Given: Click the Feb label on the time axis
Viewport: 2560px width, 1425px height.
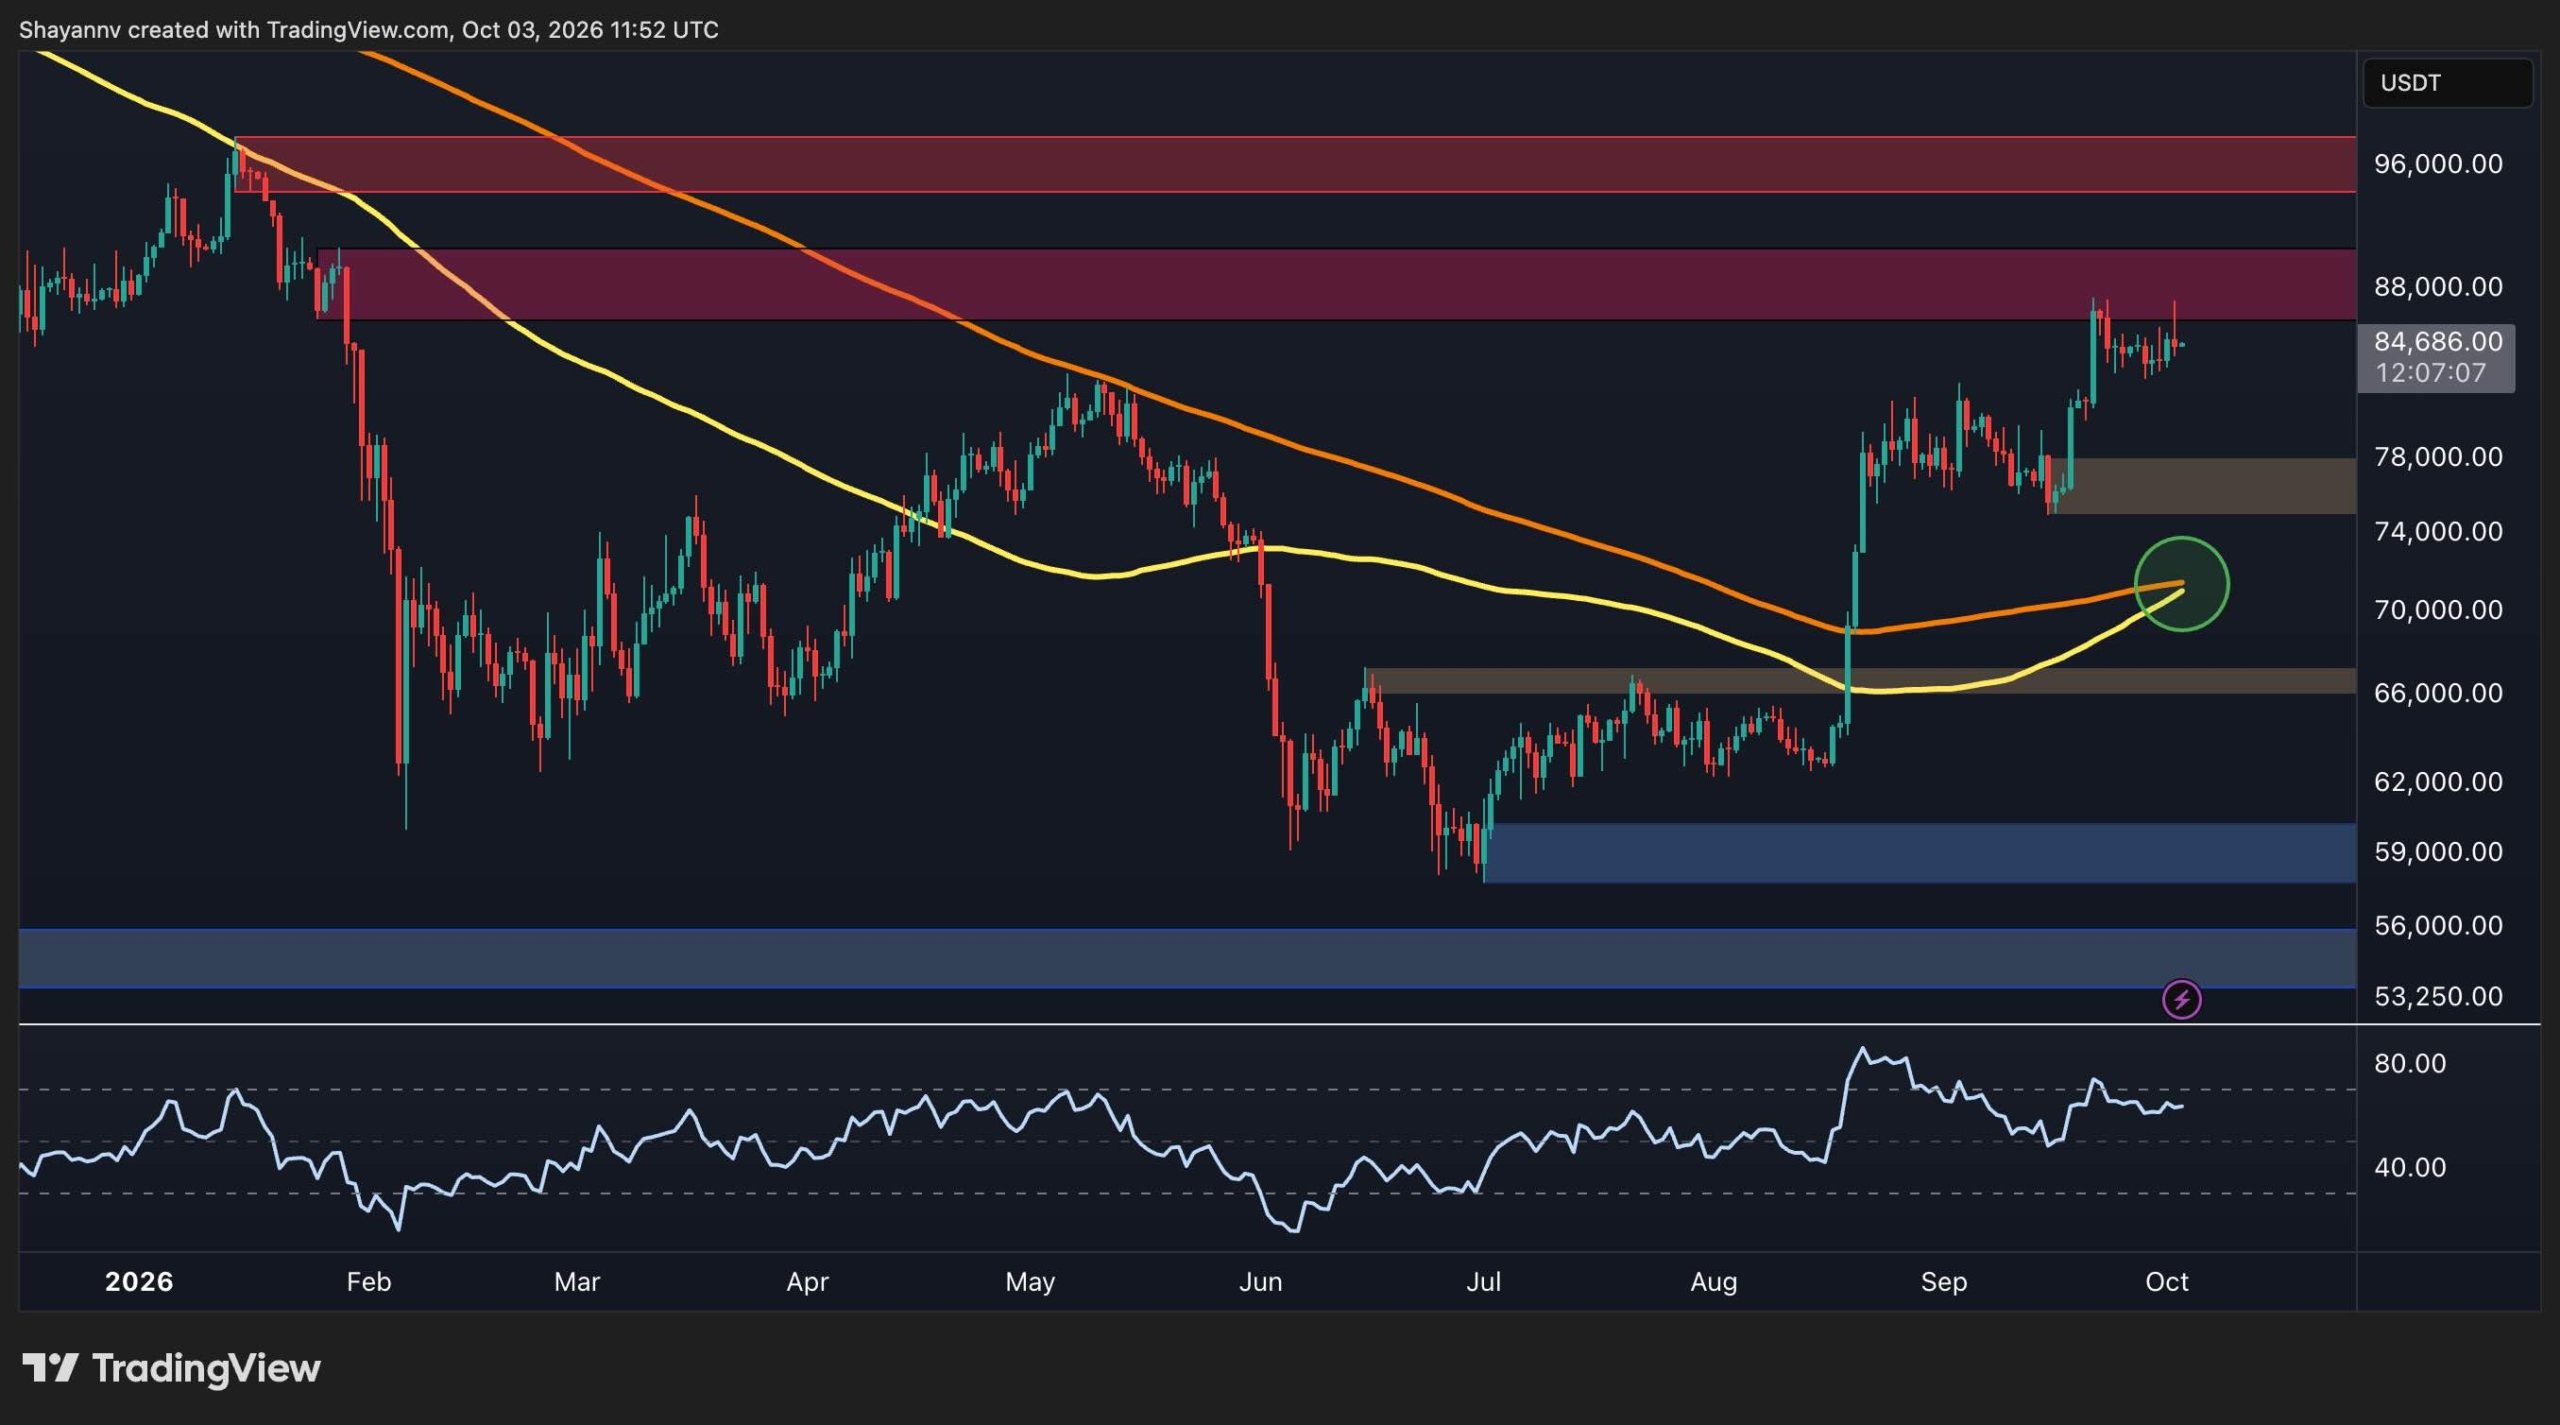Looking at the screenshot, I should click(368, 1281).
